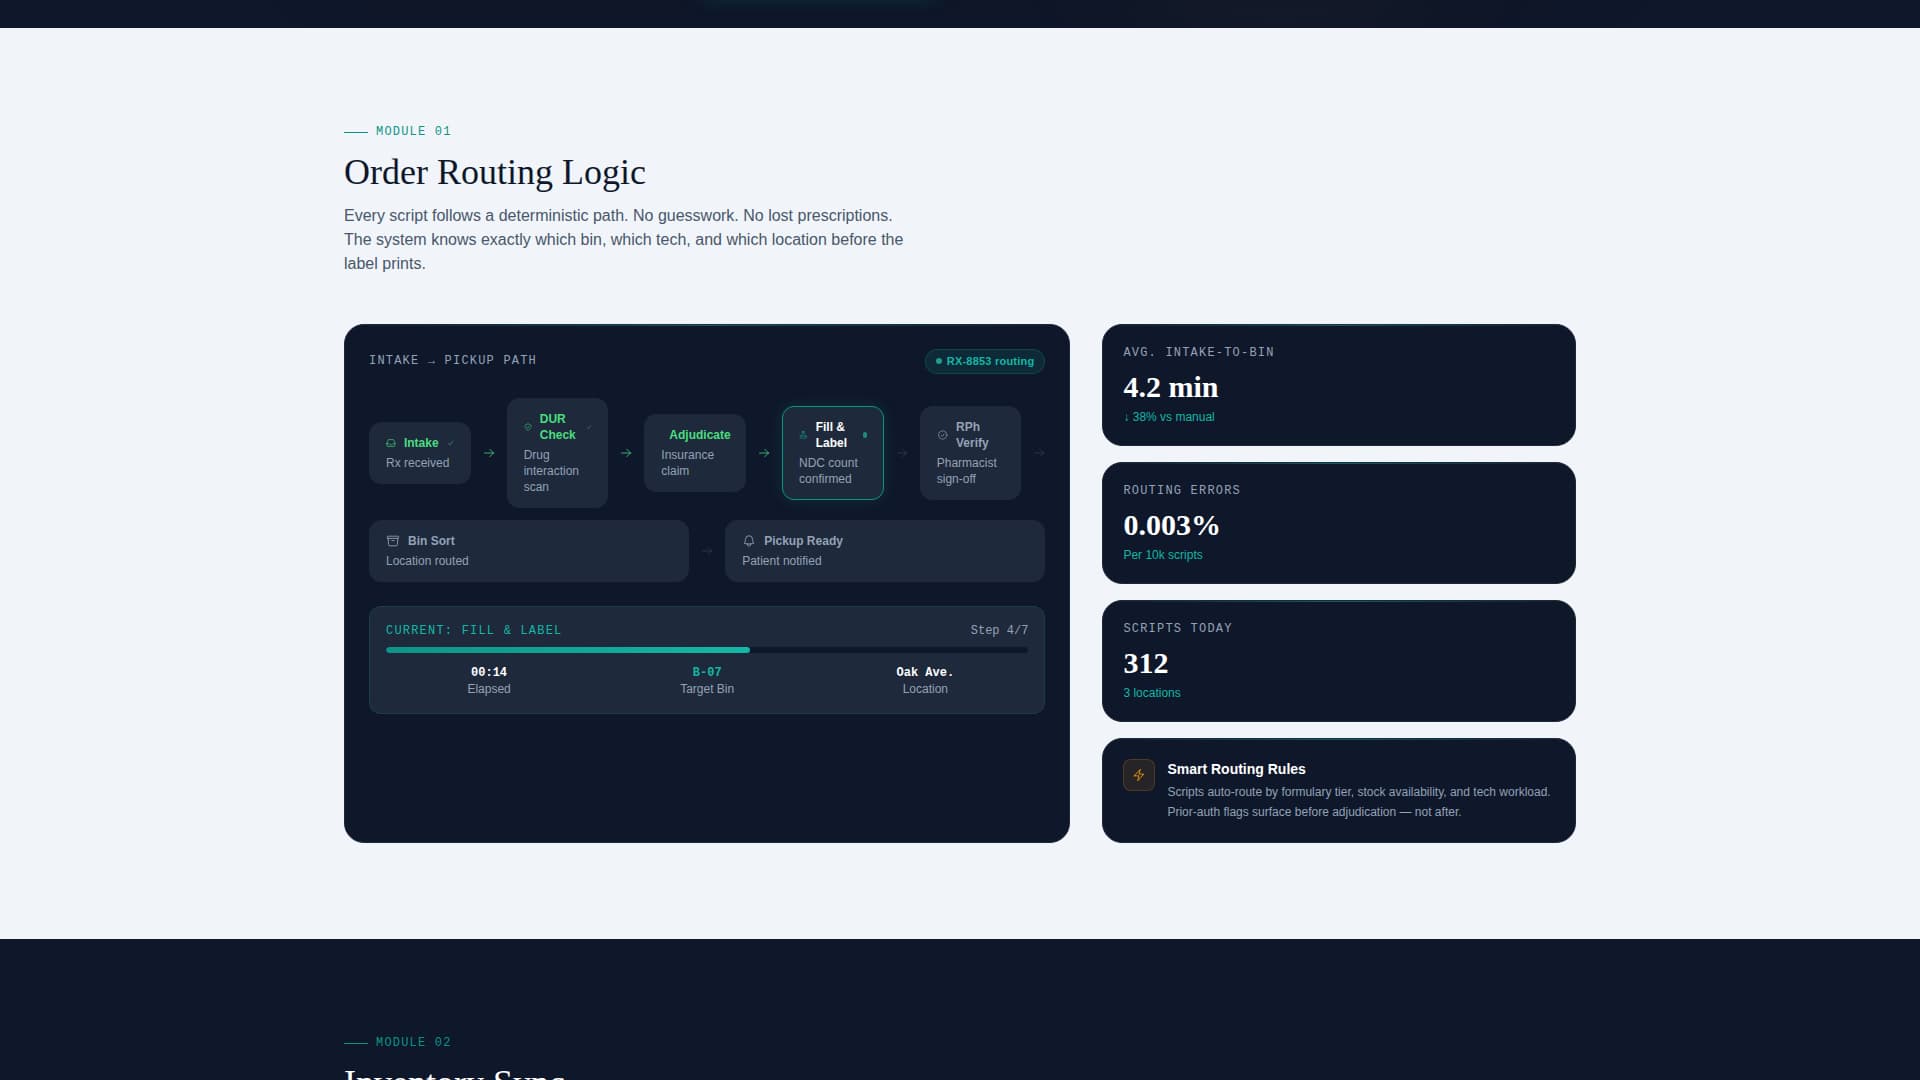The image size is (1920, 1080).
Task: Click the 'NDC count confirmed' subtitle
Action: pyautogui.click(x=828, y=471)
